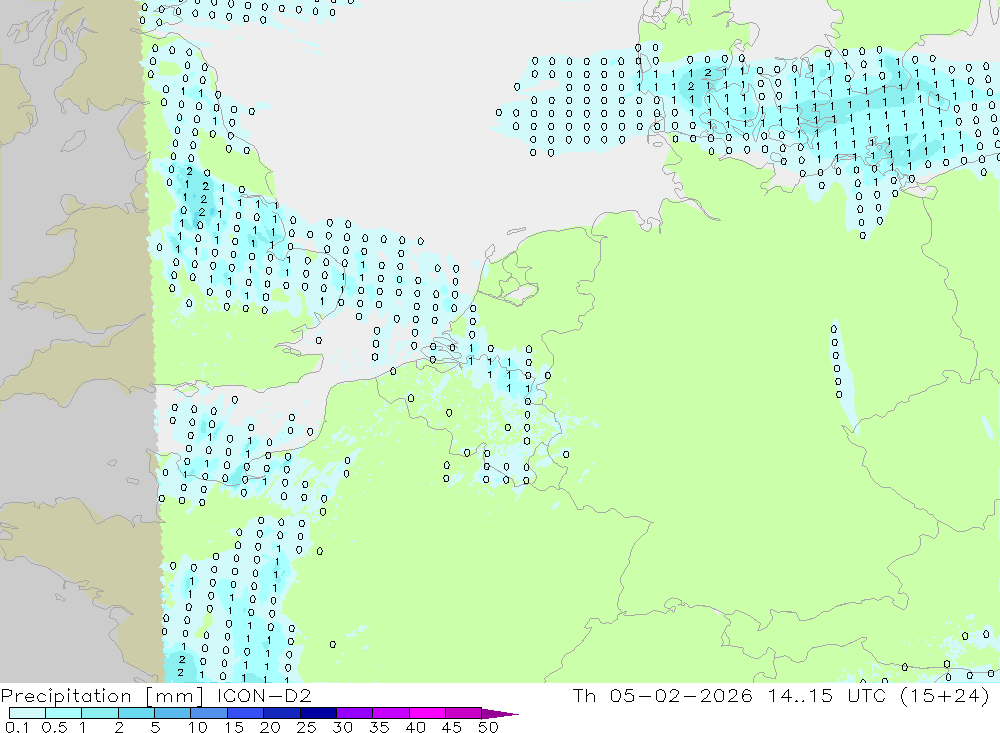Click the 2–5 mm legend color swatch

pyautogui.click(x=136, y=713)
